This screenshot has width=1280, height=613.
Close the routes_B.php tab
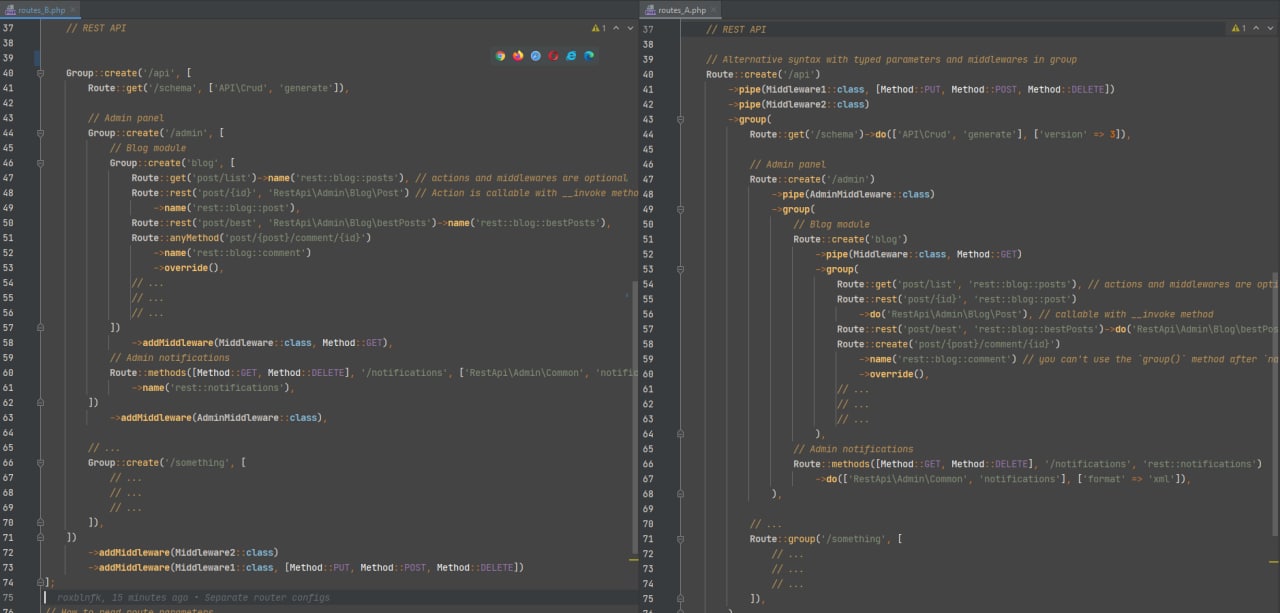point(74,9)
